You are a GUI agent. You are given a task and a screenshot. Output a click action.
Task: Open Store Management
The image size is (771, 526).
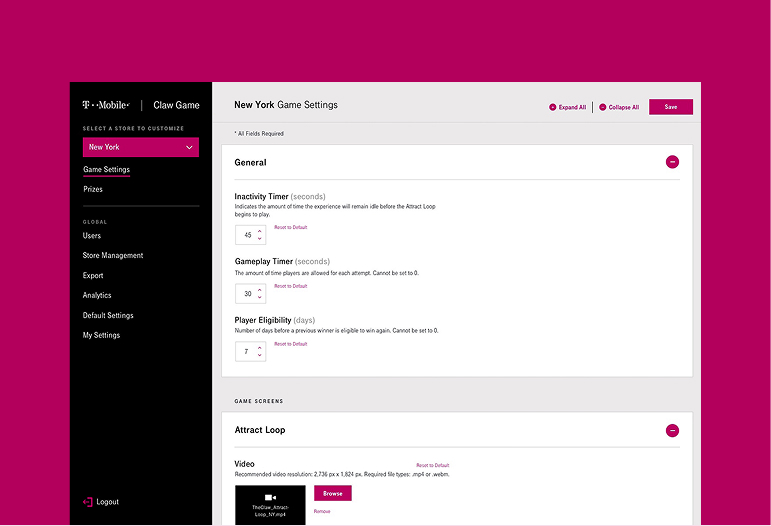[113, 256]
